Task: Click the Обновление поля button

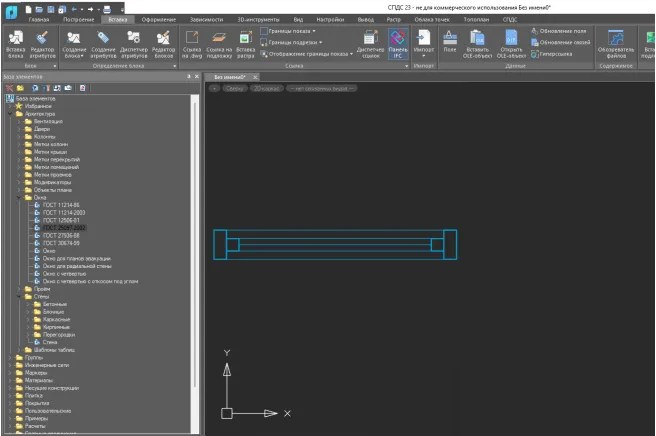Action: tap(560, 31)
